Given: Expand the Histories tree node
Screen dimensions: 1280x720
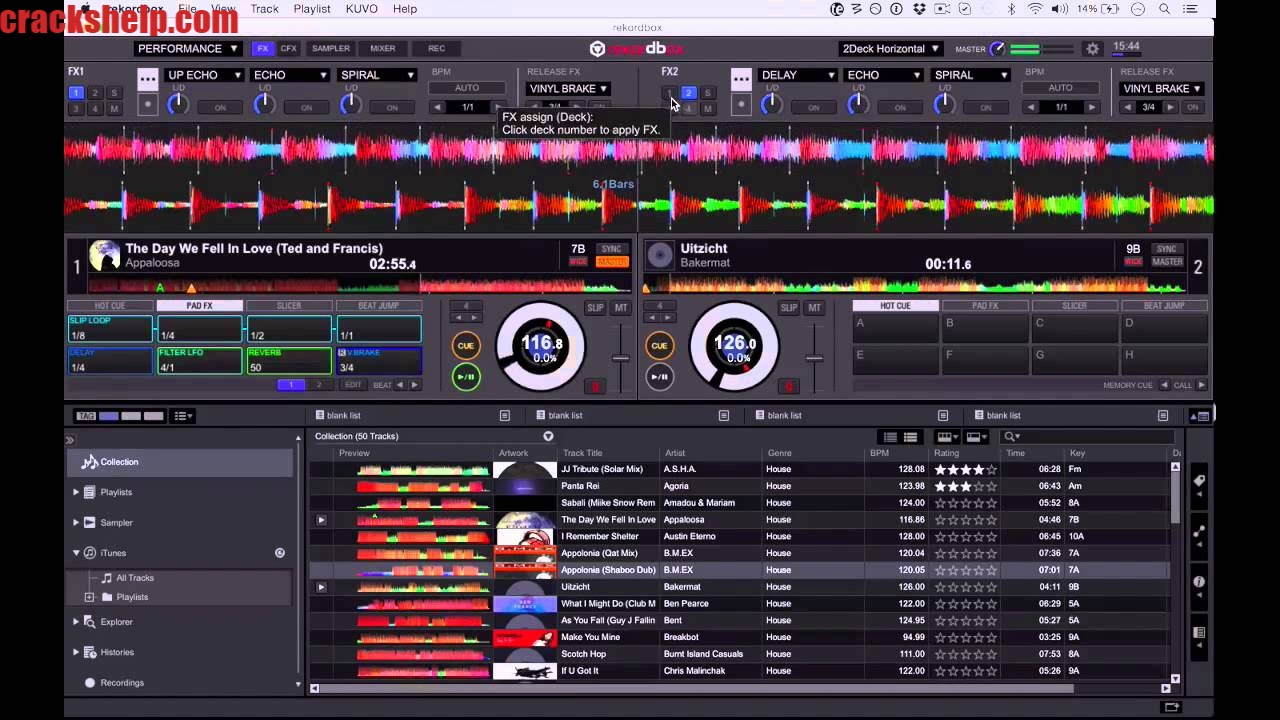Looking at the screenshot, I should 76,652.
